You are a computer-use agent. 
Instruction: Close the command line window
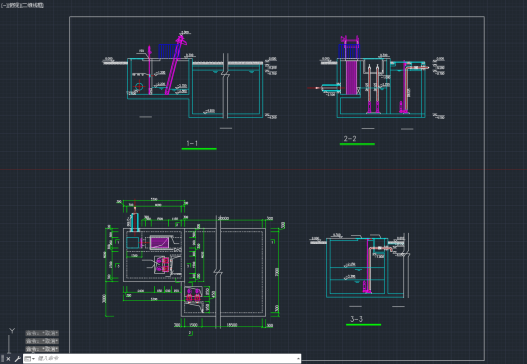tap(8, 359)
